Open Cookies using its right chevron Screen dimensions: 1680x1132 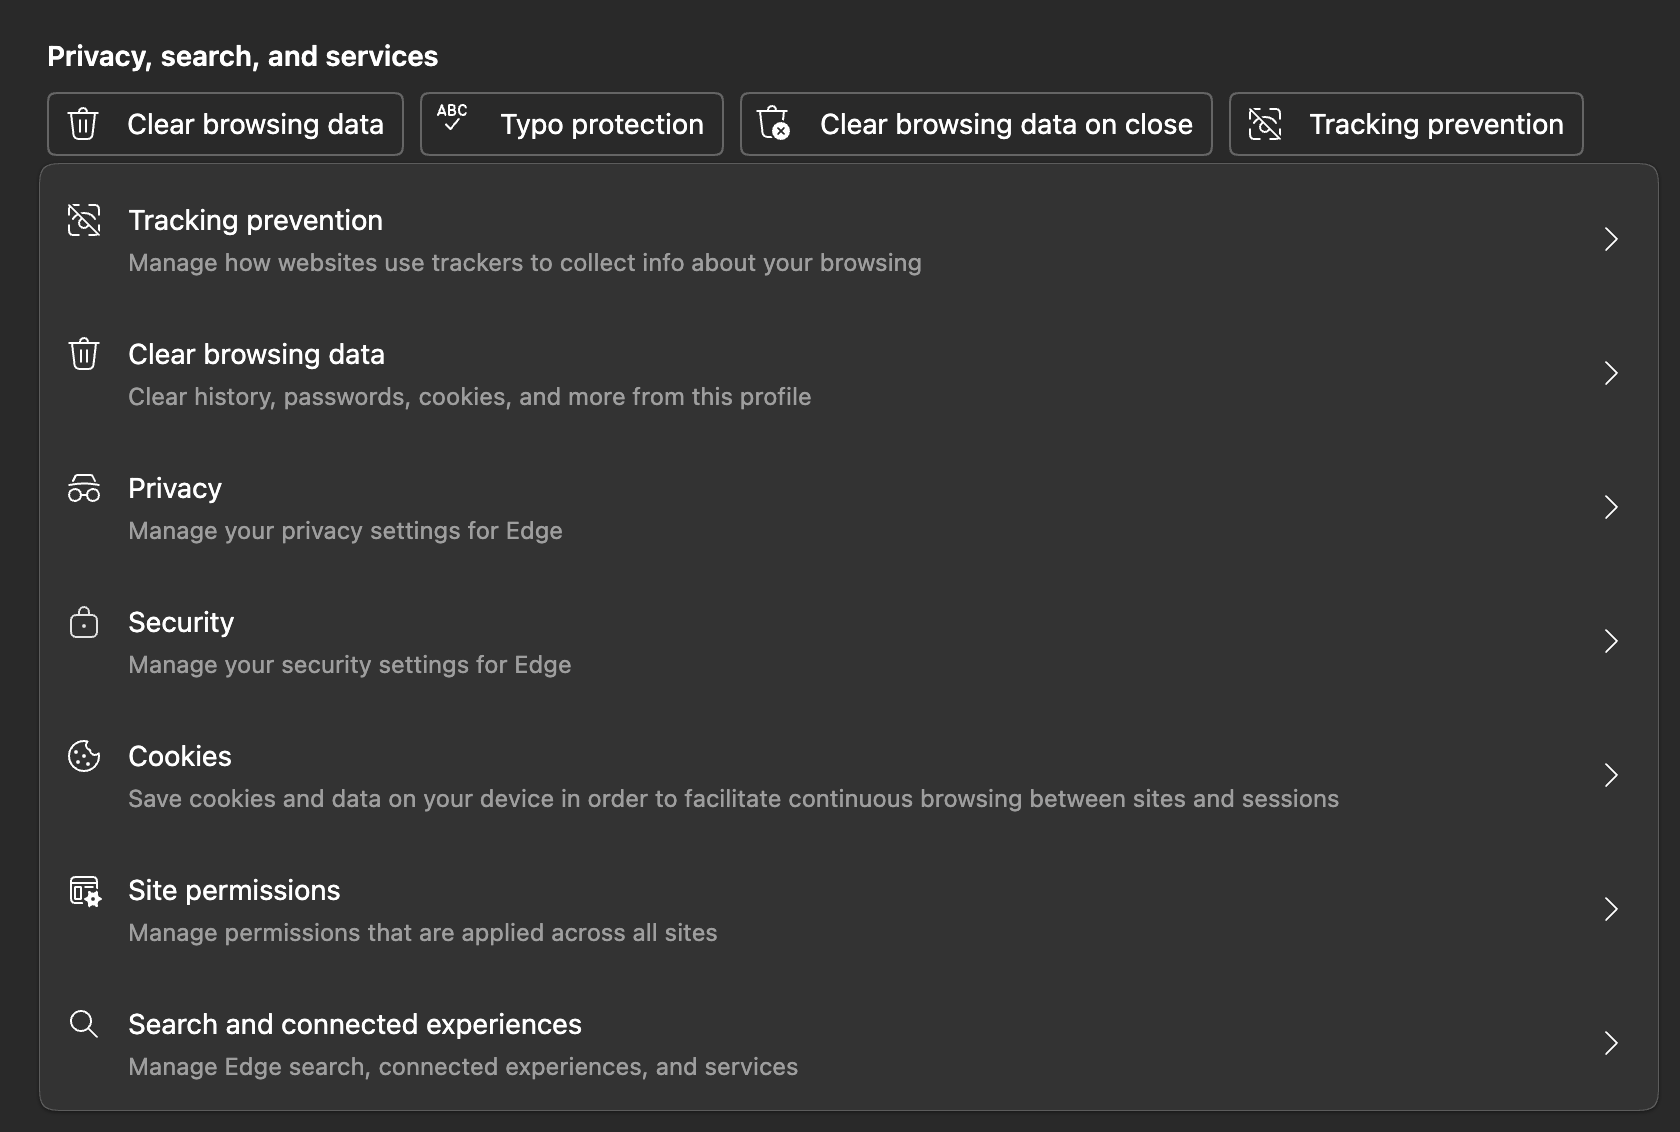coord(1610,775)
